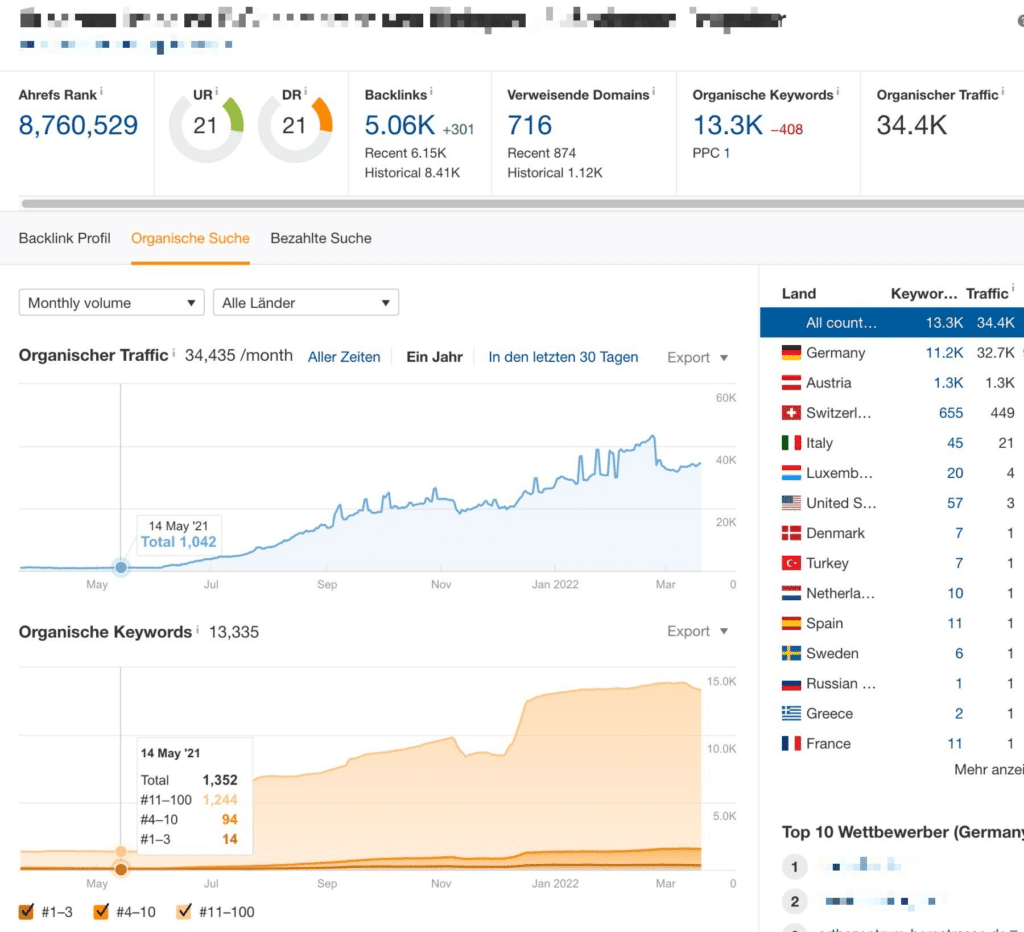Click the Greece flag icon

[791, 713]
